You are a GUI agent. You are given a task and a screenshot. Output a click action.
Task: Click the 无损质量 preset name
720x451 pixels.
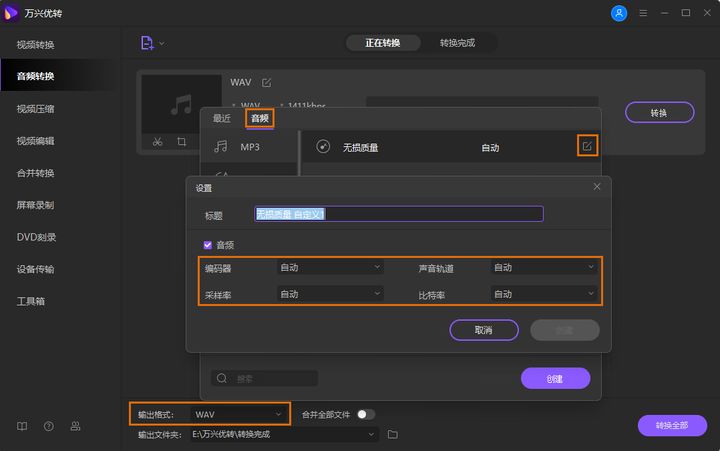pyautogui.click(x=360, y=147)
